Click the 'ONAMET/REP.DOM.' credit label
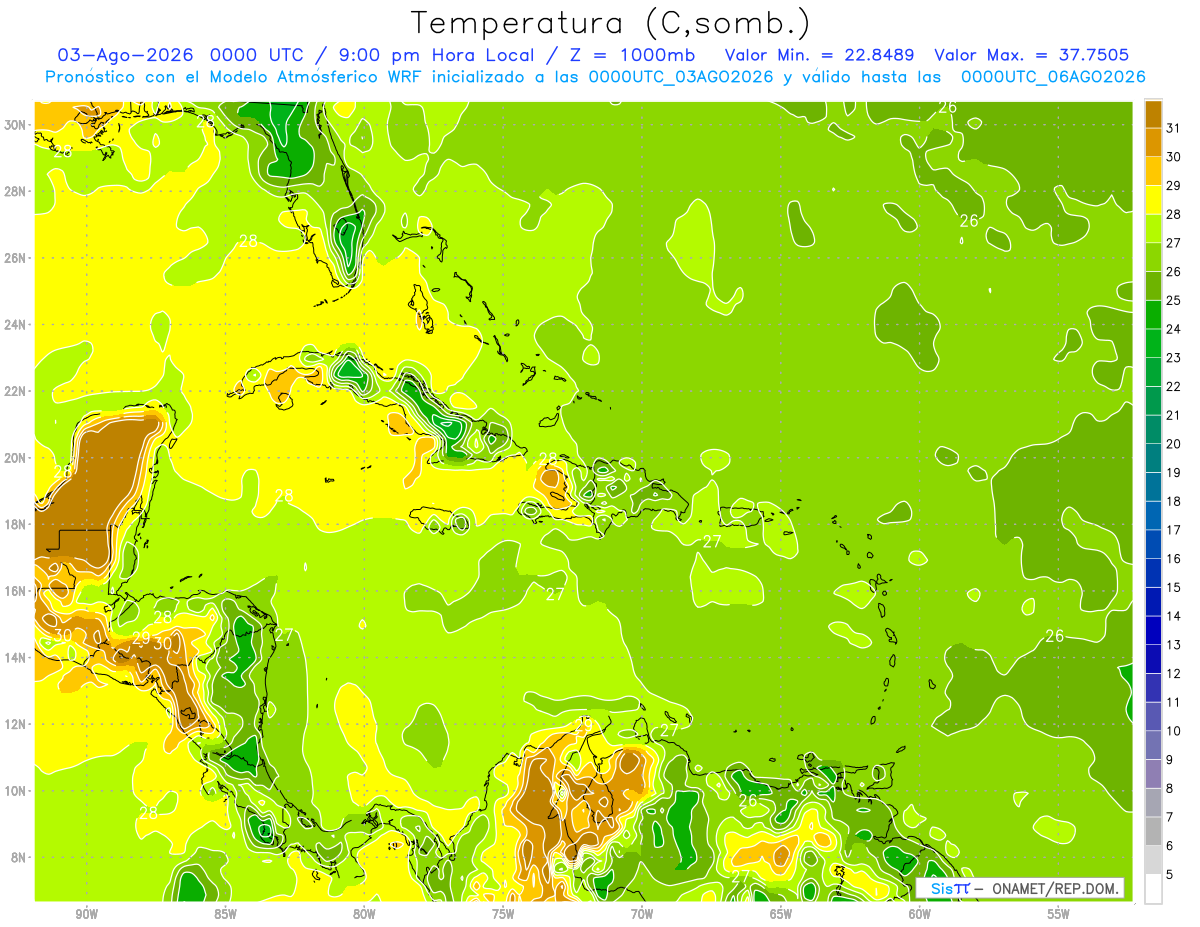Screen dimensions: 1200x927 (1054, 888)
